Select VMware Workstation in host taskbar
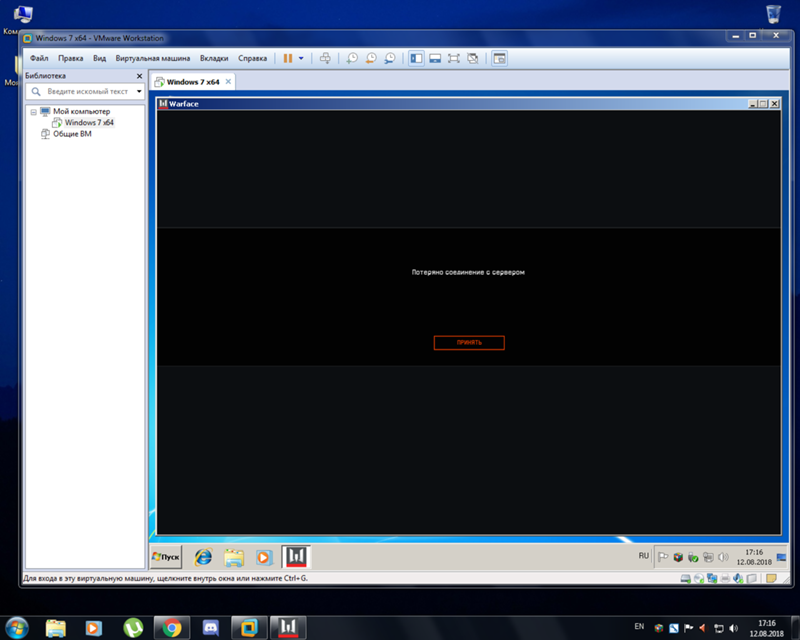 click(249, 628)
